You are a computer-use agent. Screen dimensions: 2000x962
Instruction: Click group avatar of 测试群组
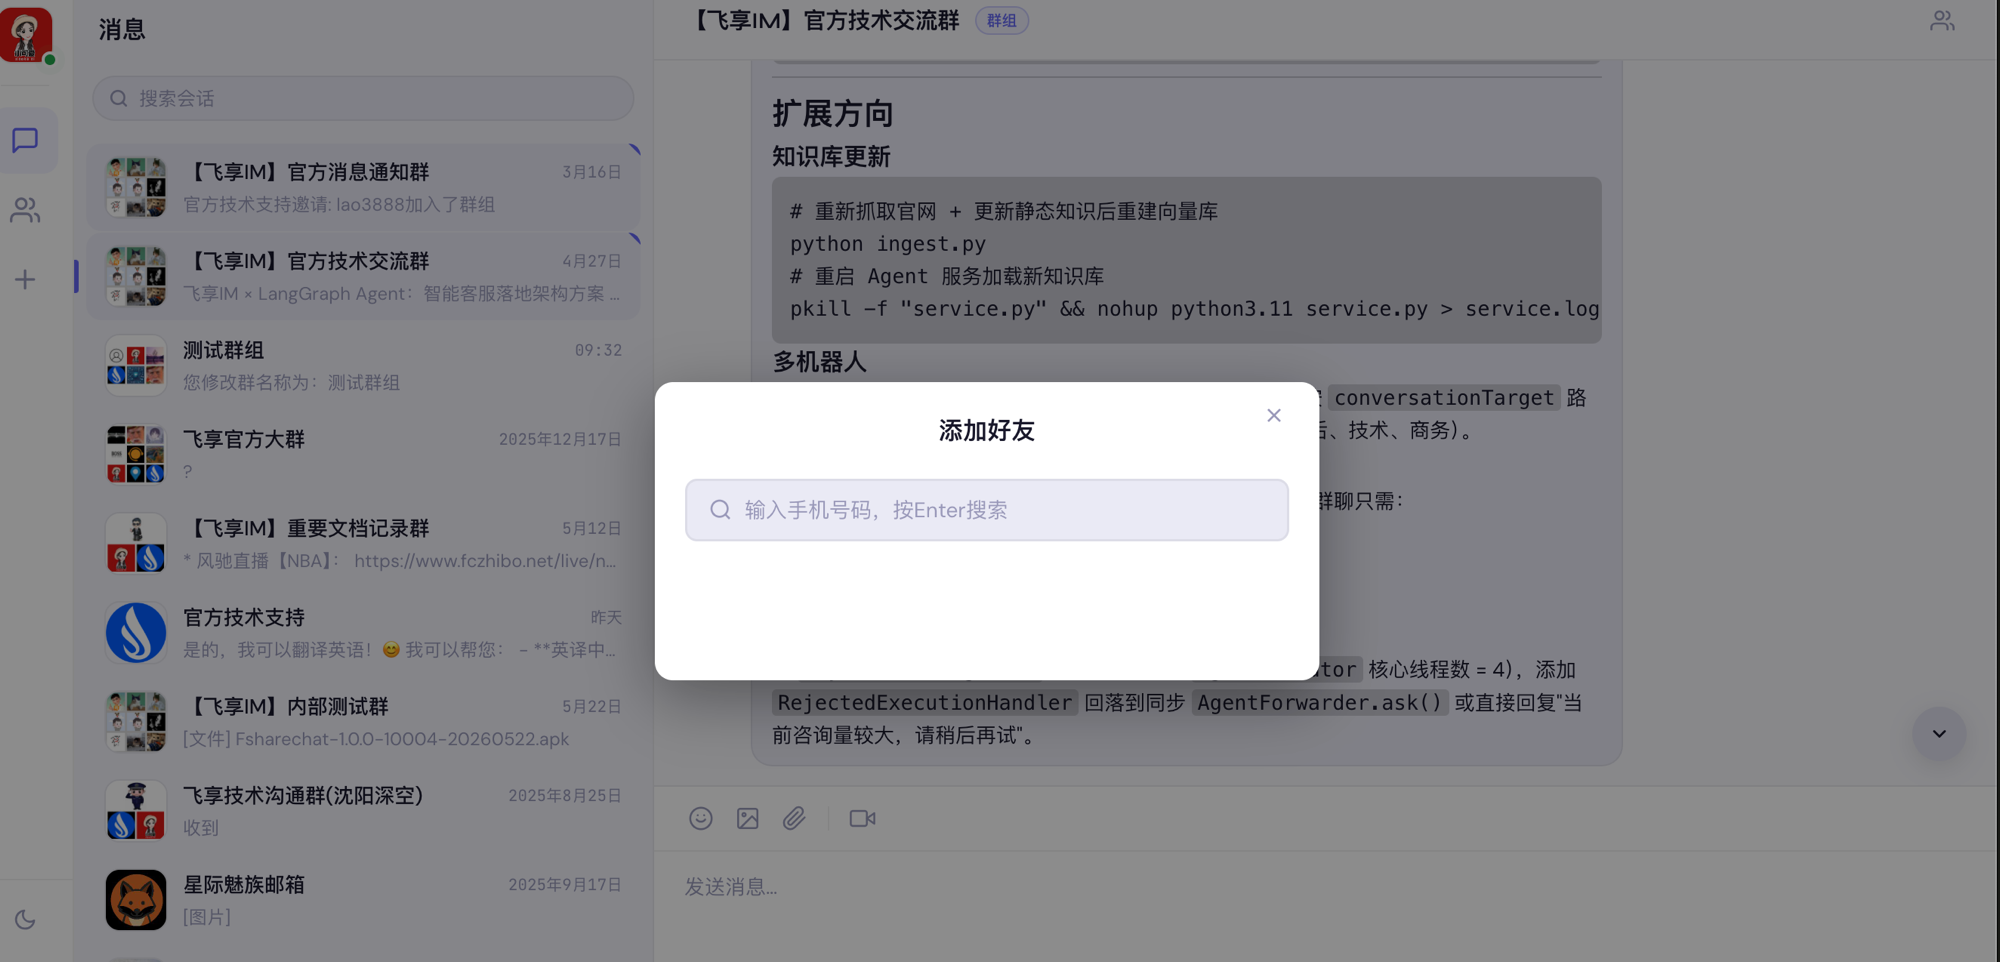pyautogui.click(x=136, y=366)
